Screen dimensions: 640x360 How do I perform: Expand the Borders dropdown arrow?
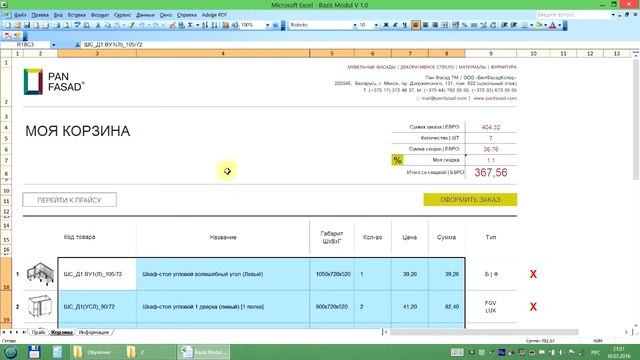tap(531, 25)
